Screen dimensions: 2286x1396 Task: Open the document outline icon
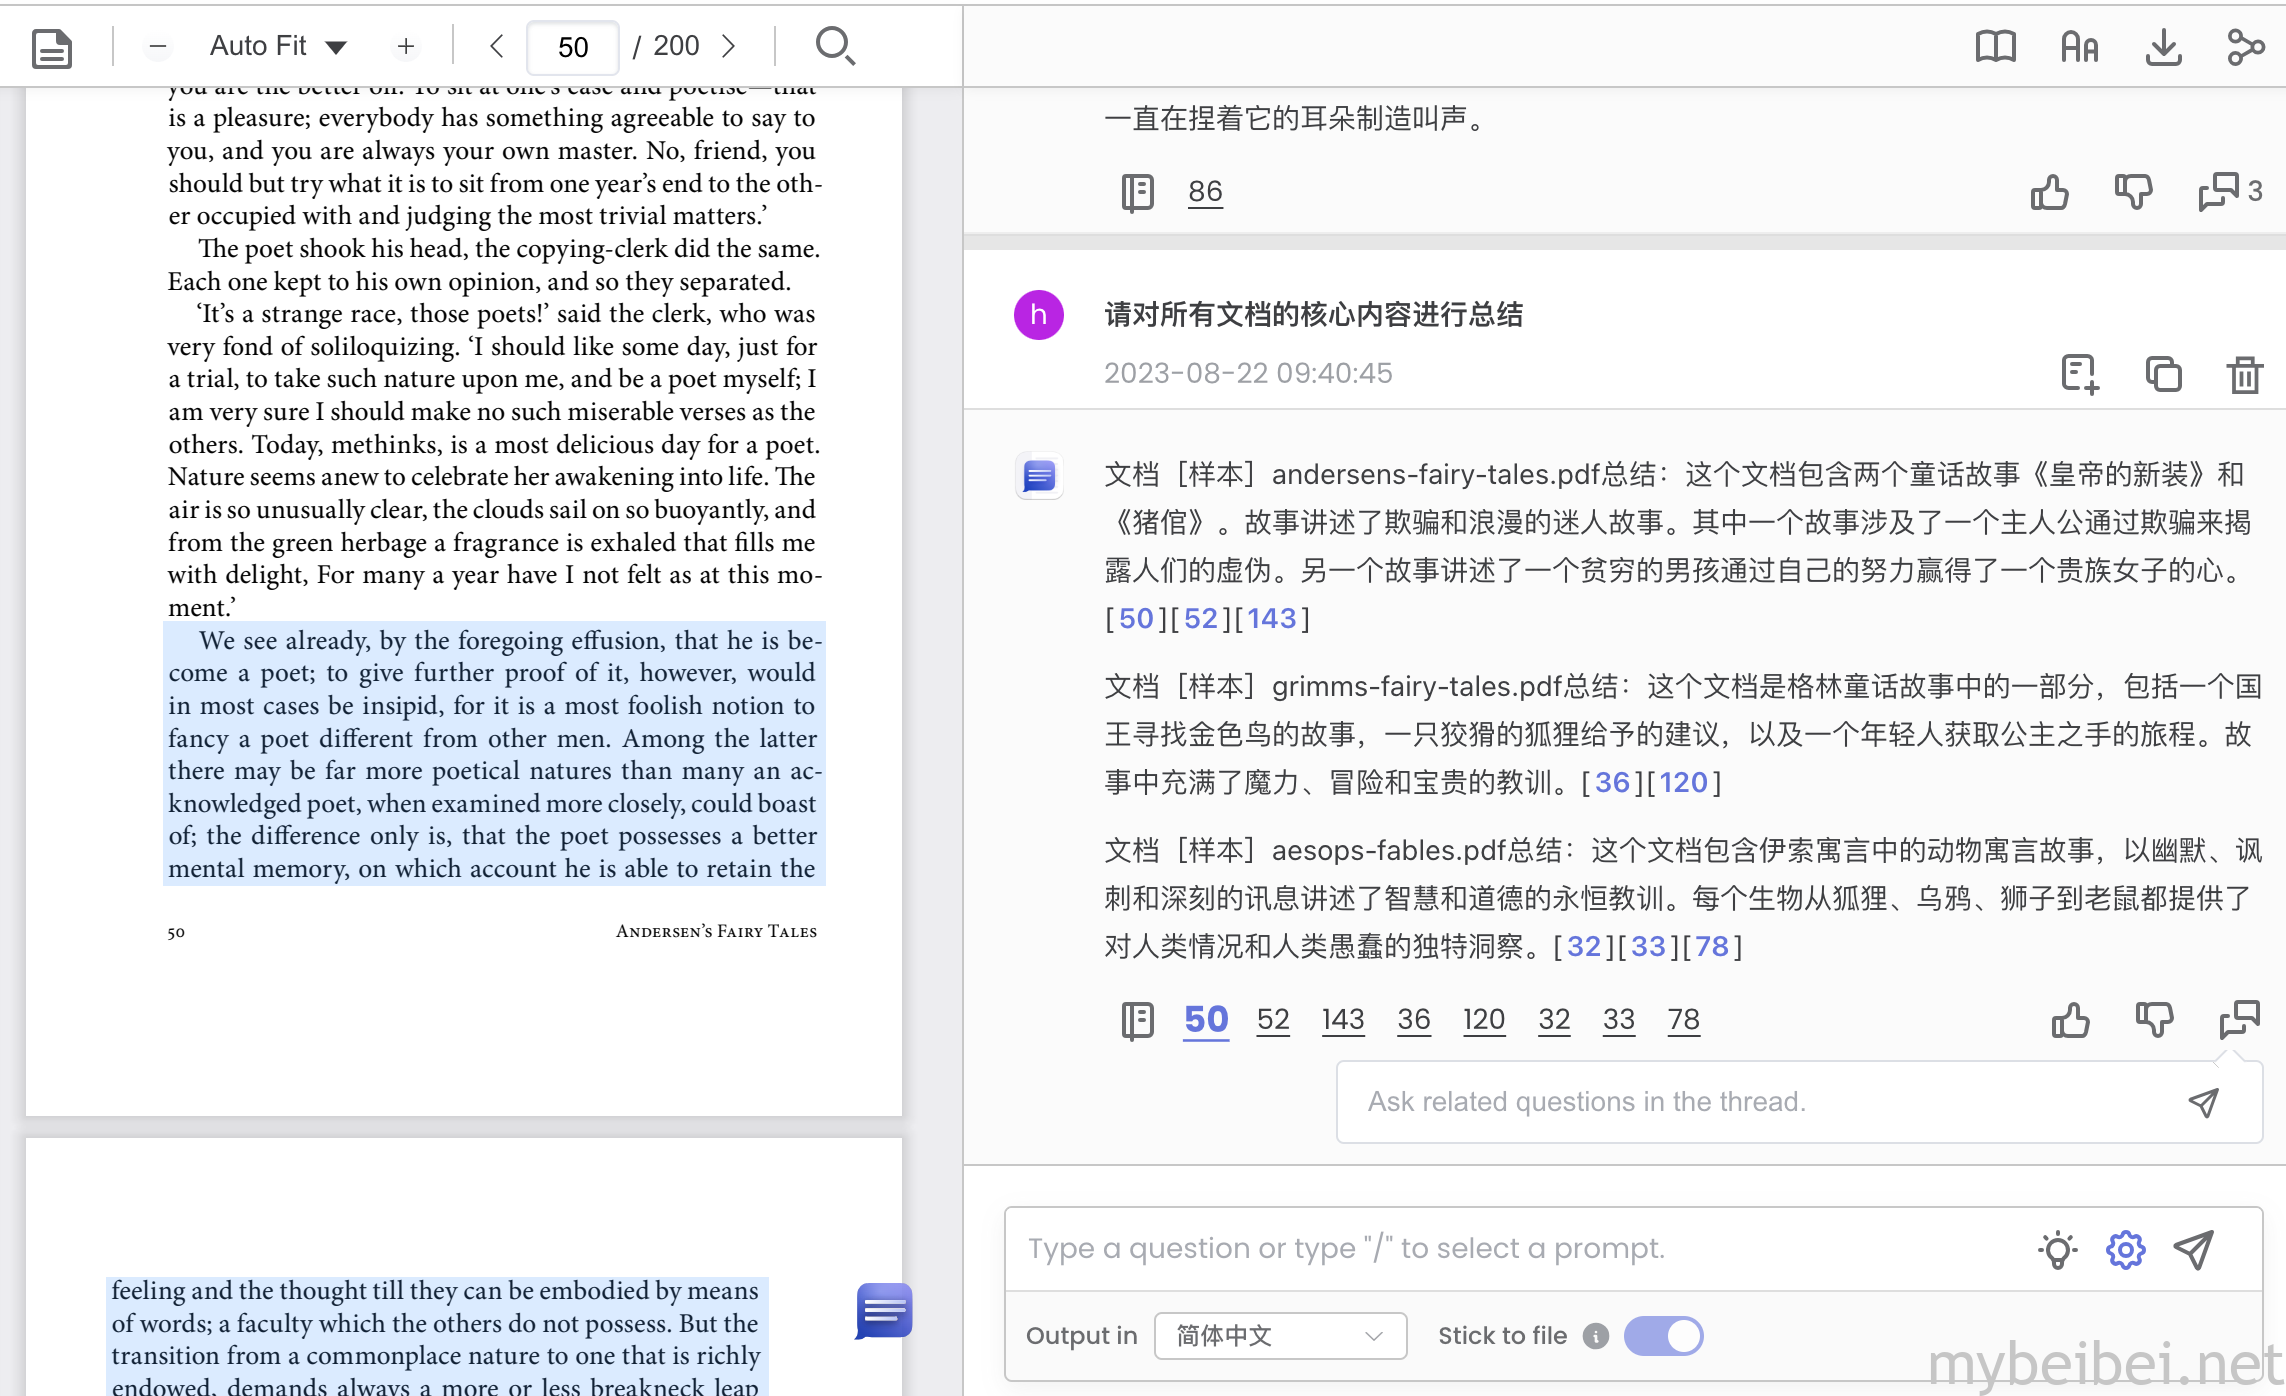point(52,47)
